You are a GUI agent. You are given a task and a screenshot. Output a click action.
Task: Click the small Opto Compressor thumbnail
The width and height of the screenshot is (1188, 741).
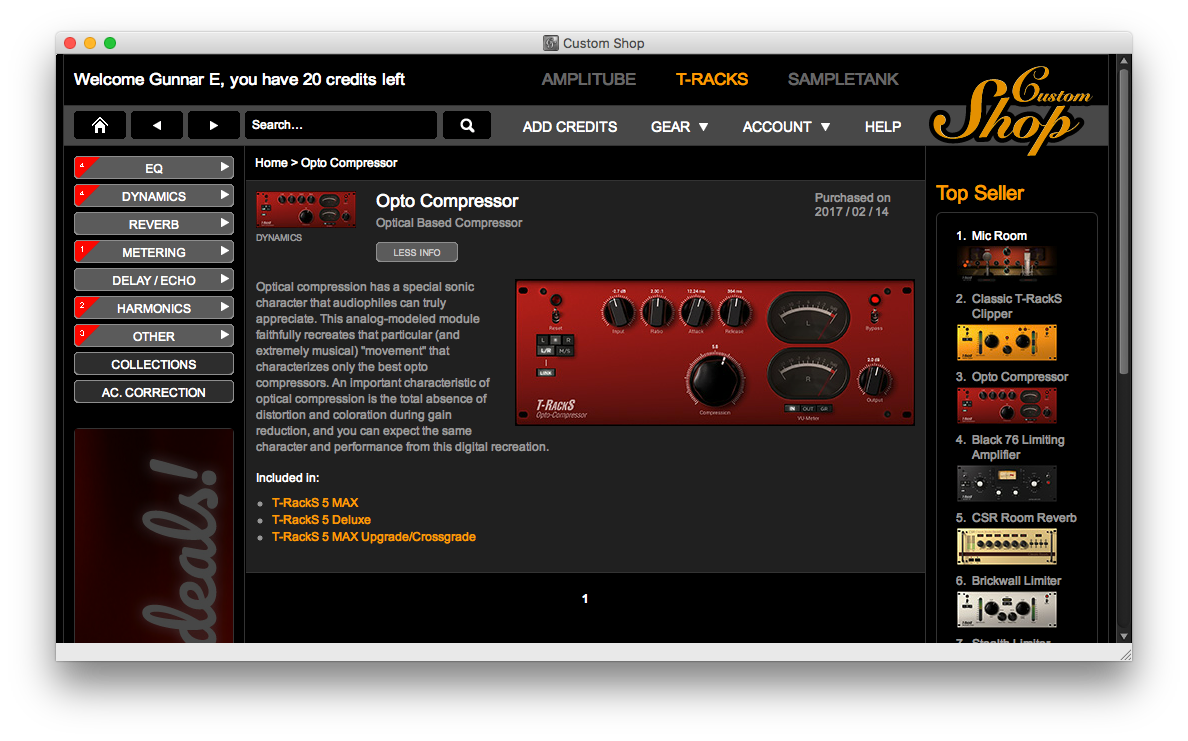pyautogui.click(x=305, y=209)
